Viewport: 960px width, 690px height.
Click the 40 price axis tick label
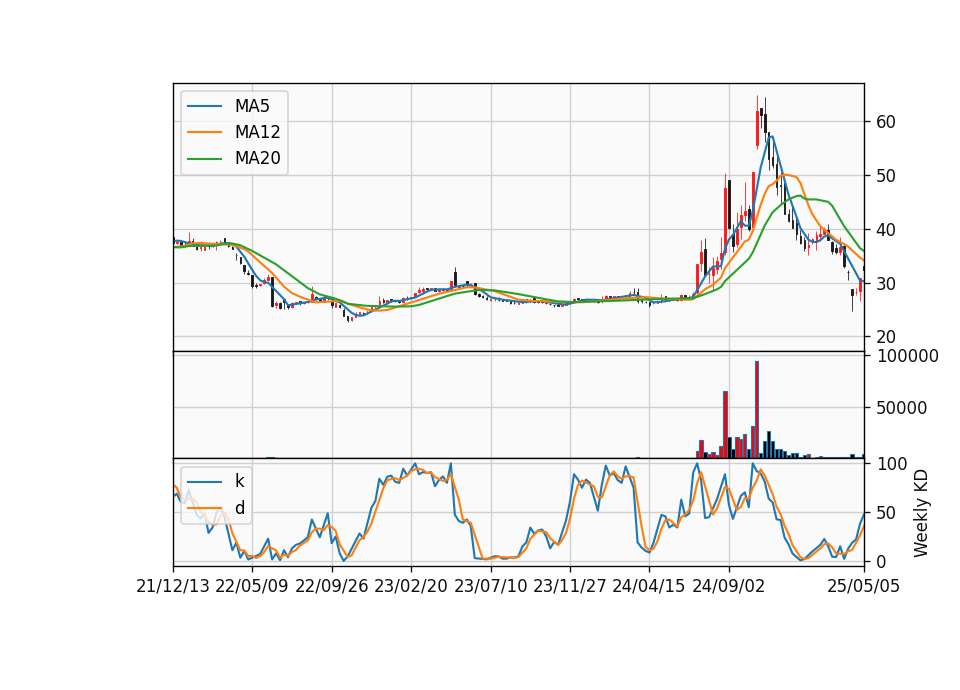[x=886, y=230]
